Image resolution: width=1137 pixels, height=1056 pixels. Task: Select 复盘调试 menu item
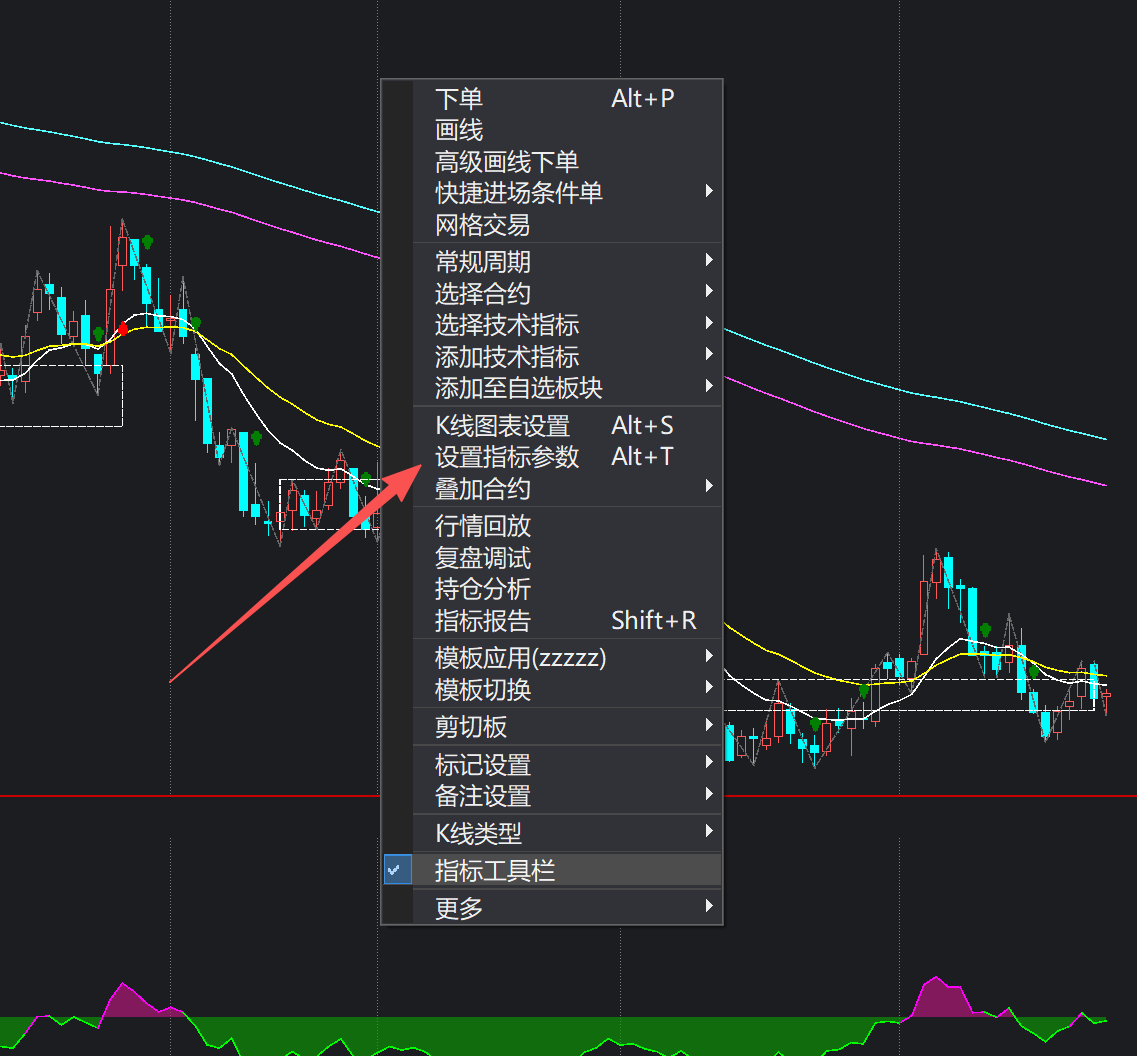pos(482,557)
